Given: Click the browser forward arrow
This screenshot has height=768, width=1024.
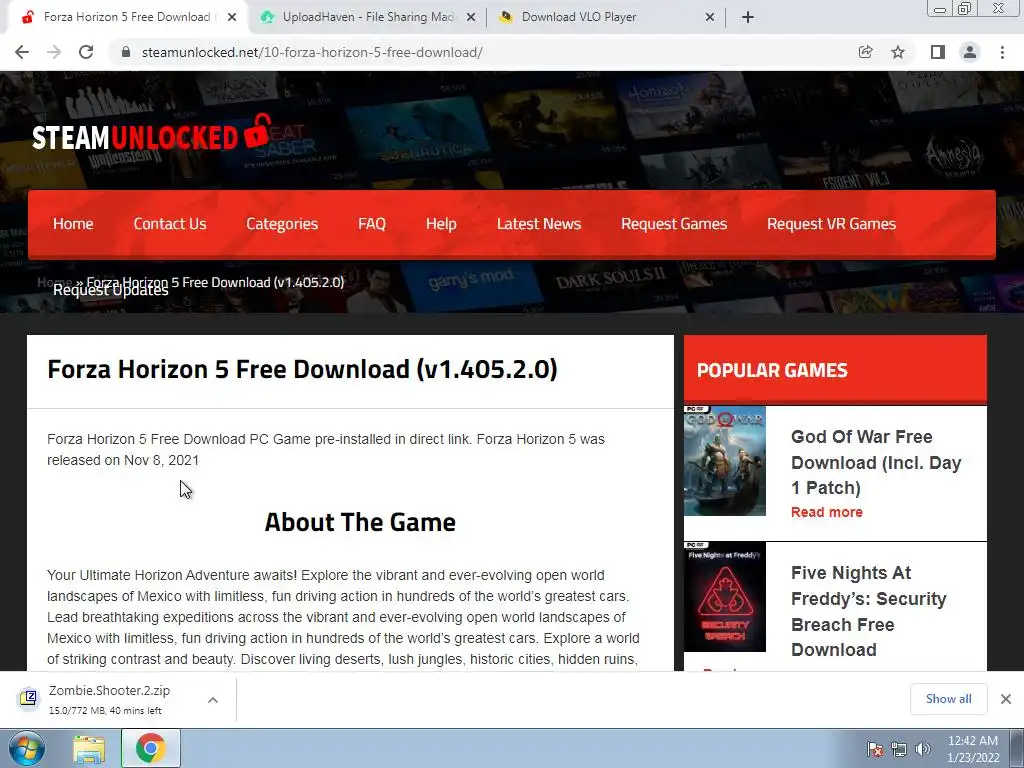Looking at the screenshot, I should click(x=54, y=52).
